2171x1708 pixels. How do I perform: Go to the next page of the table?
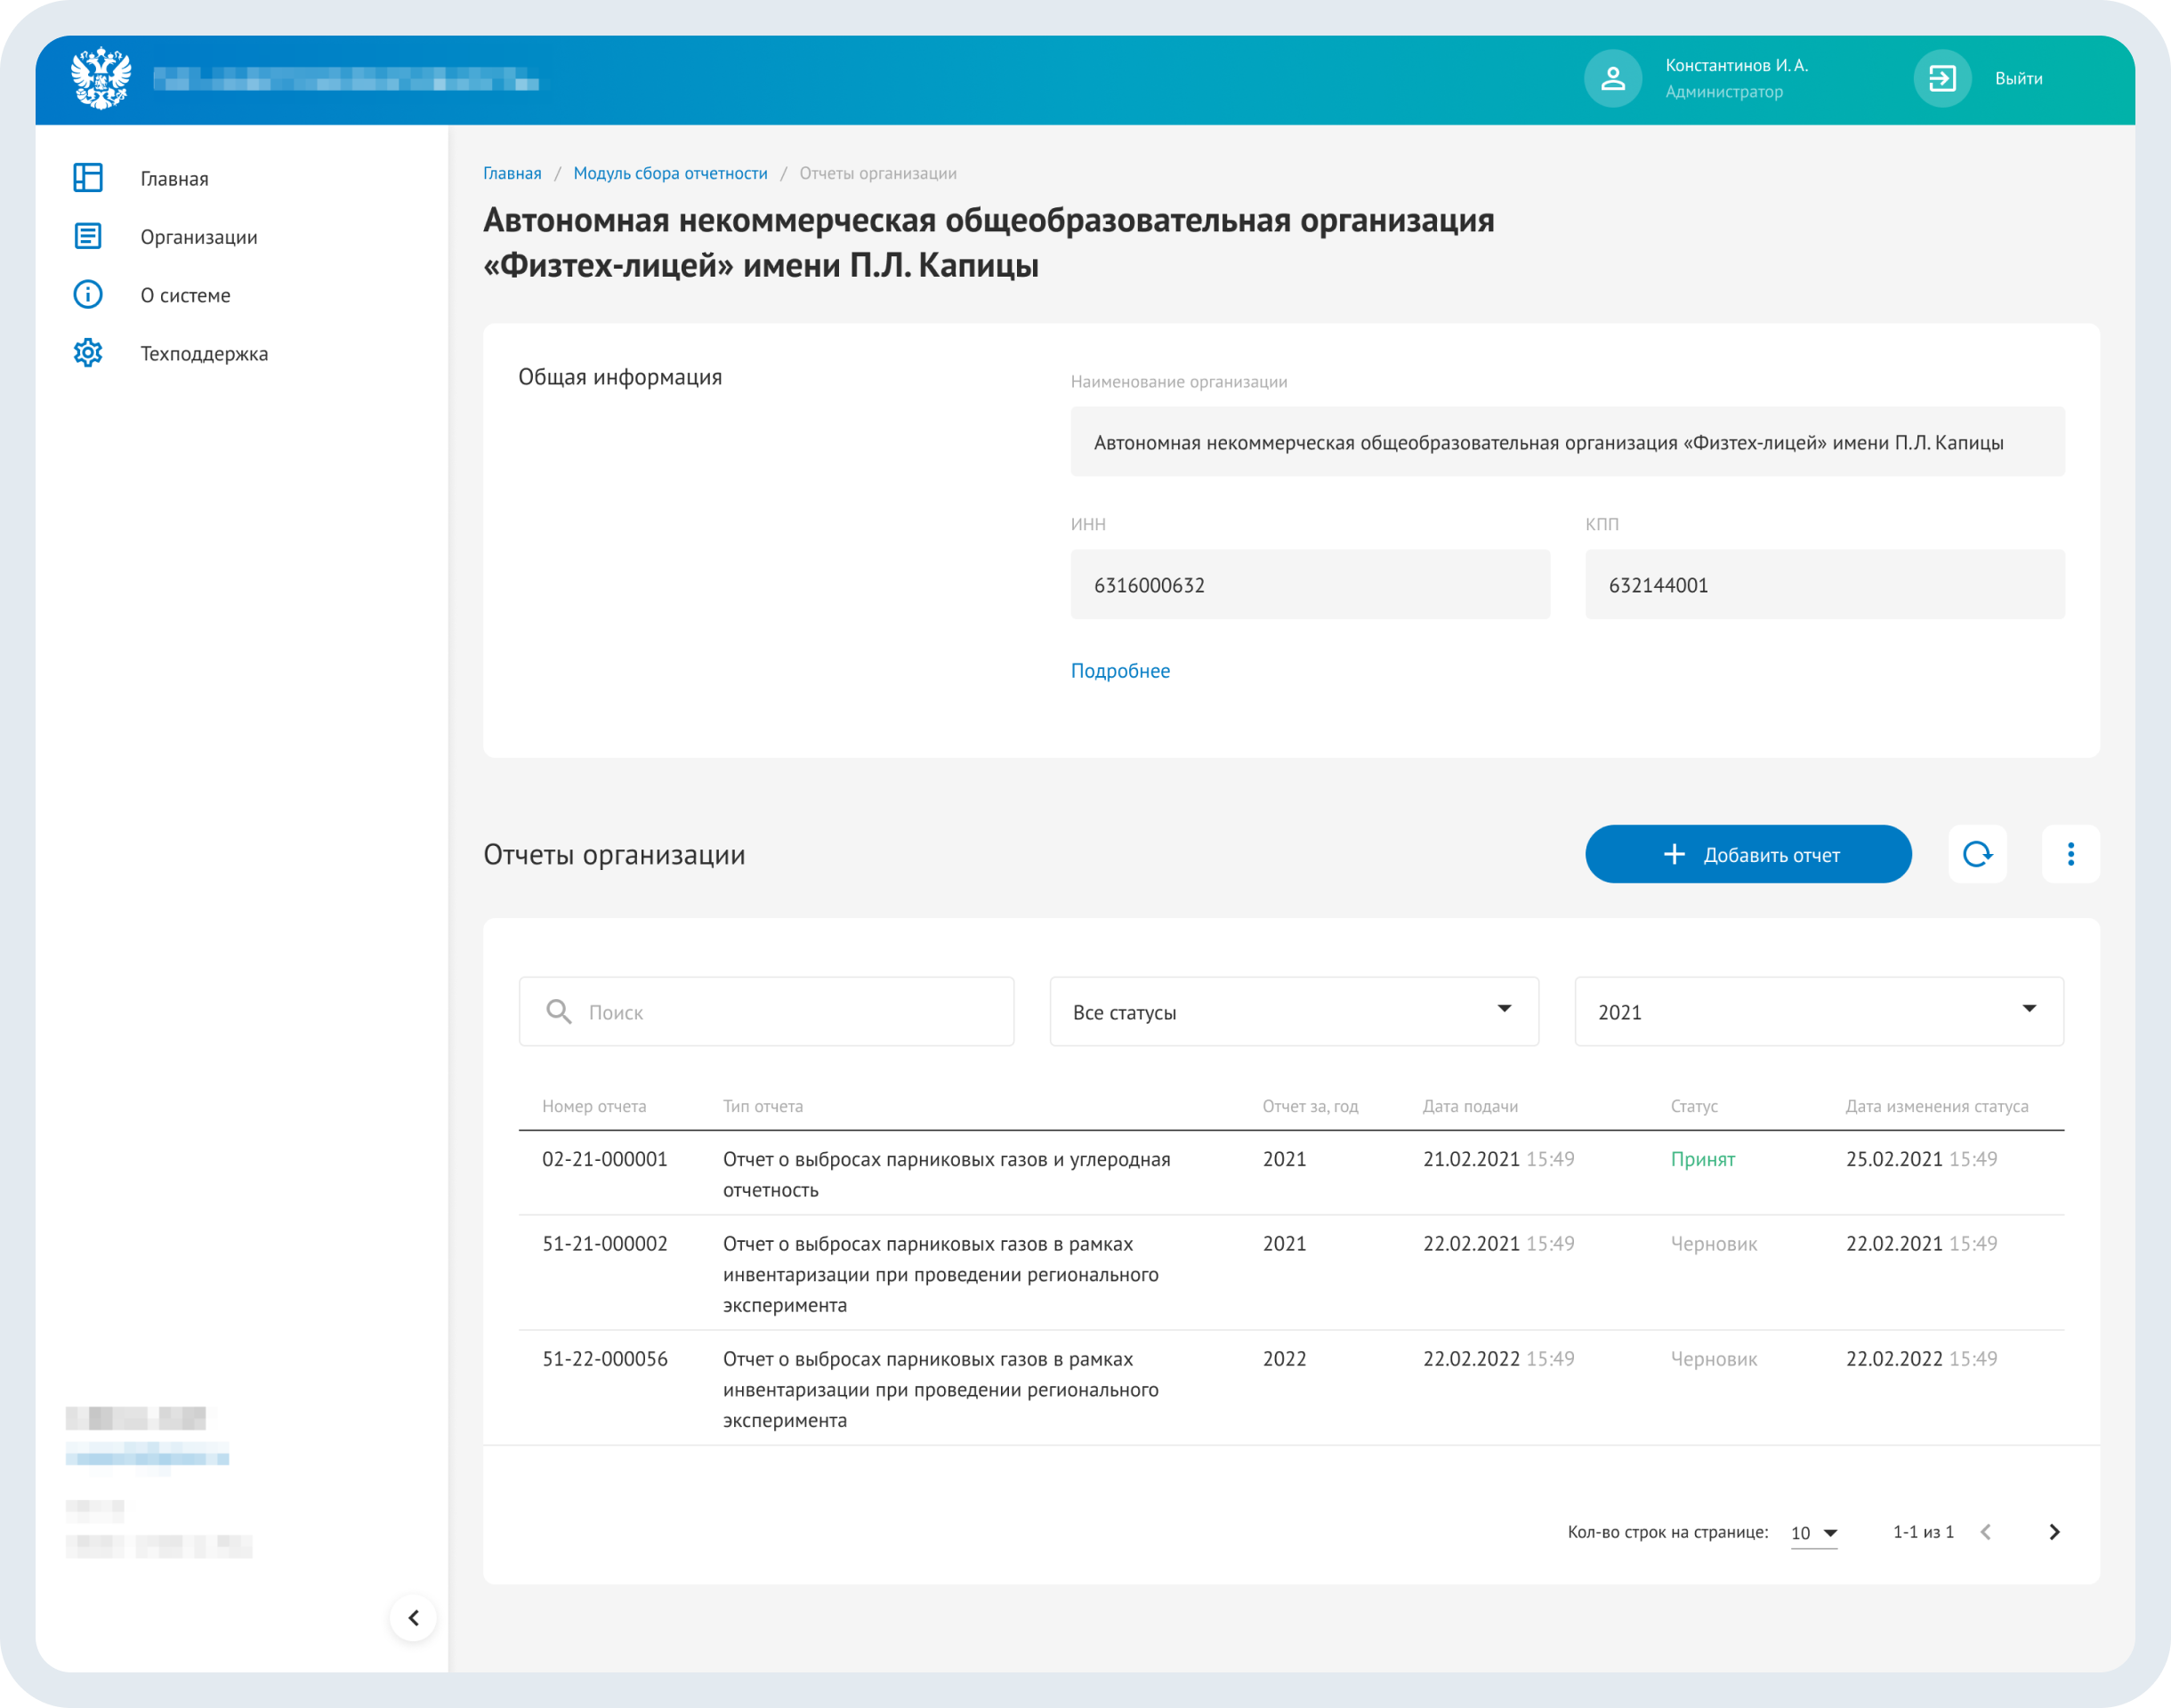(2054, 1532)
